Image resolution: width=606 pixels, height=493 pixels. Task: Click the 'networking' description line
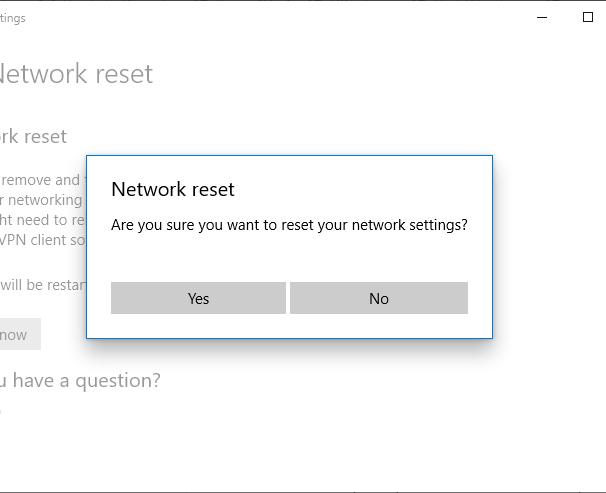(x=42, y=200)
